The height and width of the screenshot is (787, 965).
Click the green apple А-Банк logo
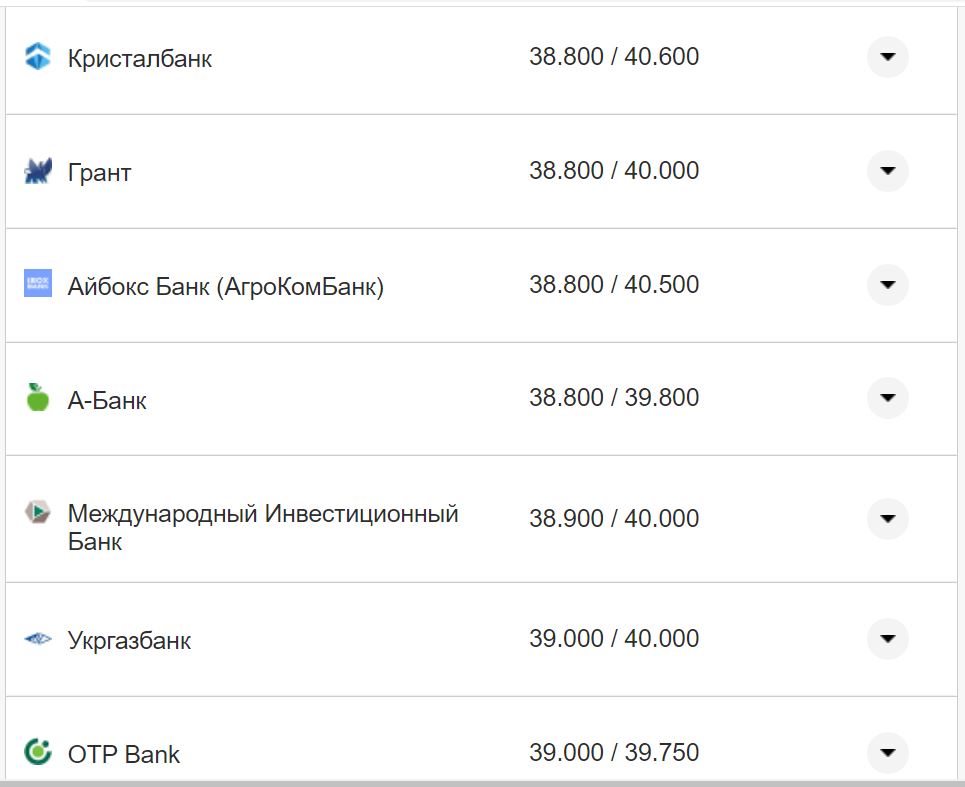click(x=36, y=397)
